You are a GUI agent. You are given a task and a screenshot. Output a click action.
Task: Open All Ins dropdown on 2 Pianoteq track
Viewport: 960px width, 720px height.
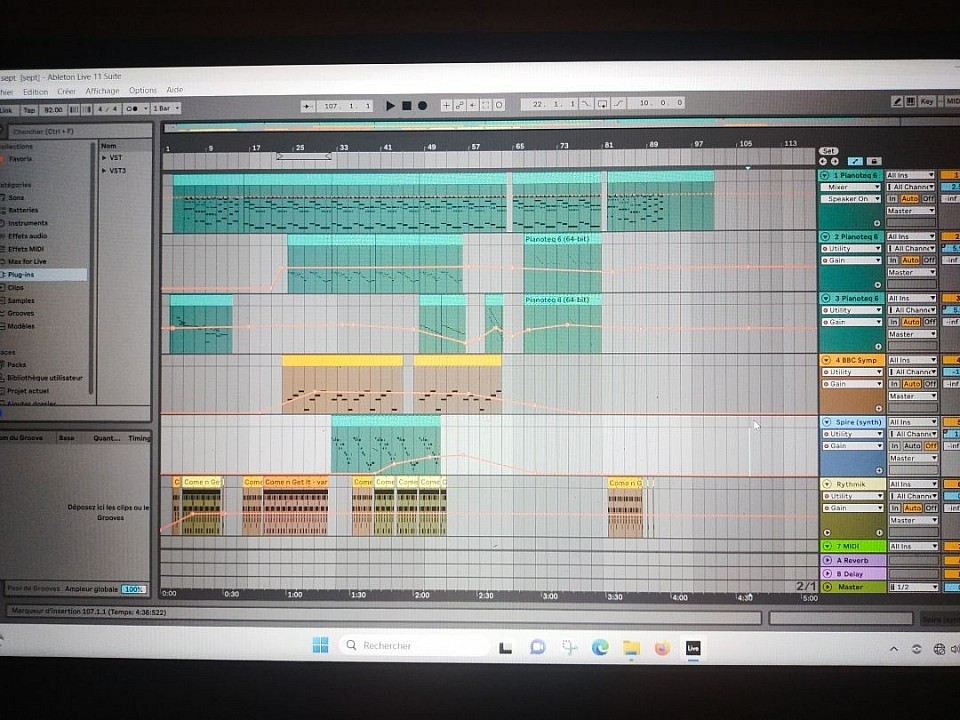pos(910,237)
